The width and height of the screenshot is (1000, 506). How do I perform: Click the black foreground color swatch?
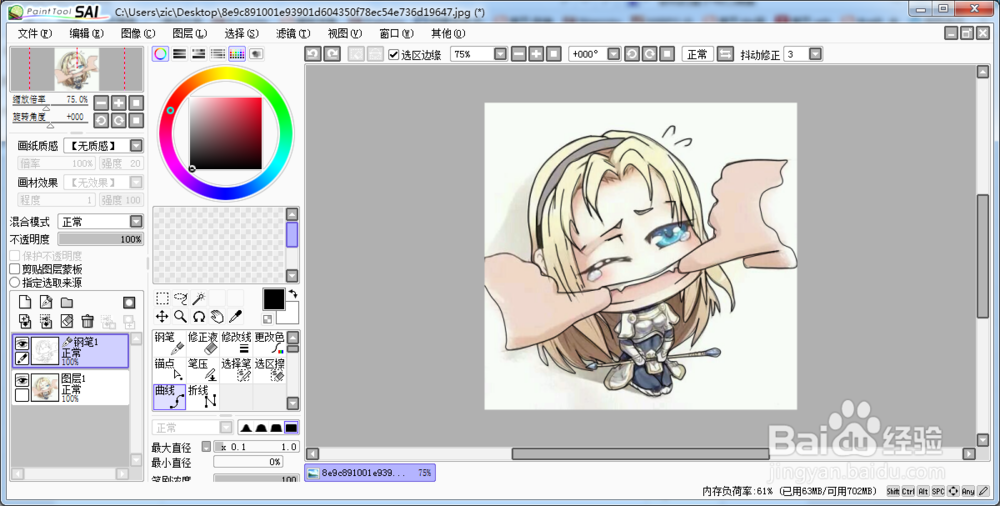(274, 299)
